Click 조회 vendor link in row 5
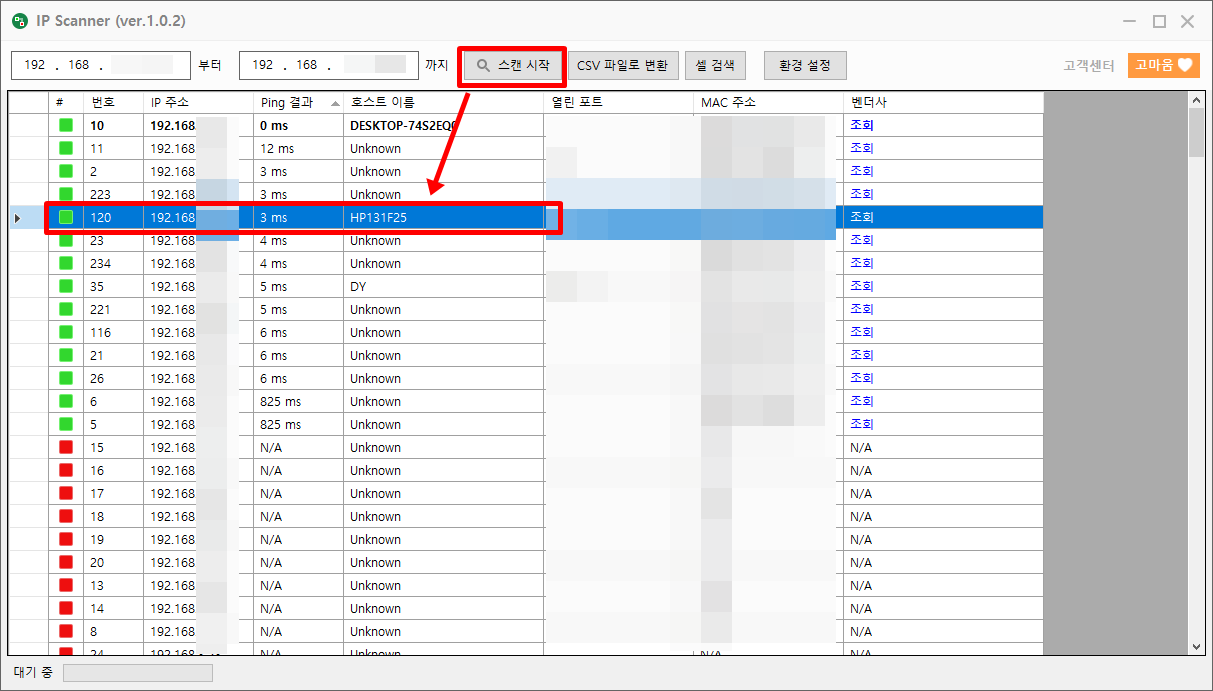 [861, 425]
